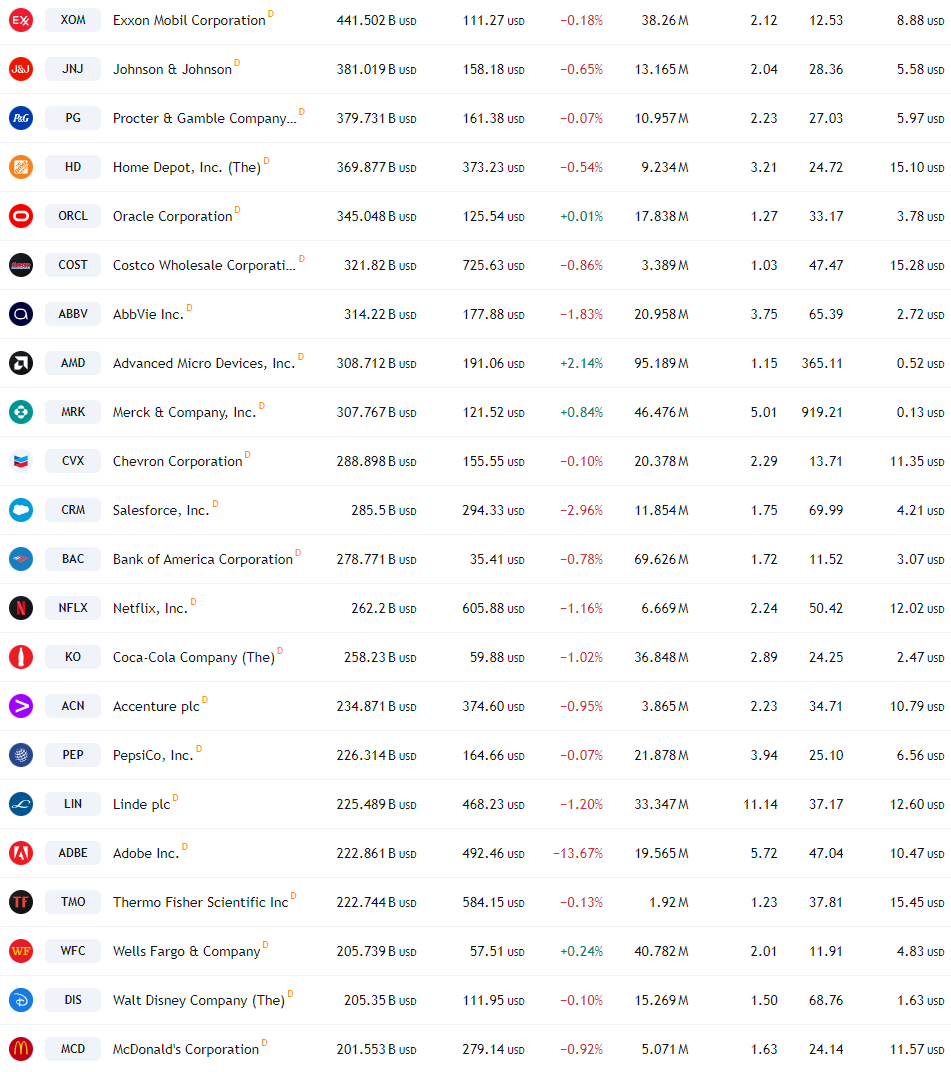Click the Salesforce cloud logo icon
The height and width of the screenshot is (1072, 951).
coord(21,510)
